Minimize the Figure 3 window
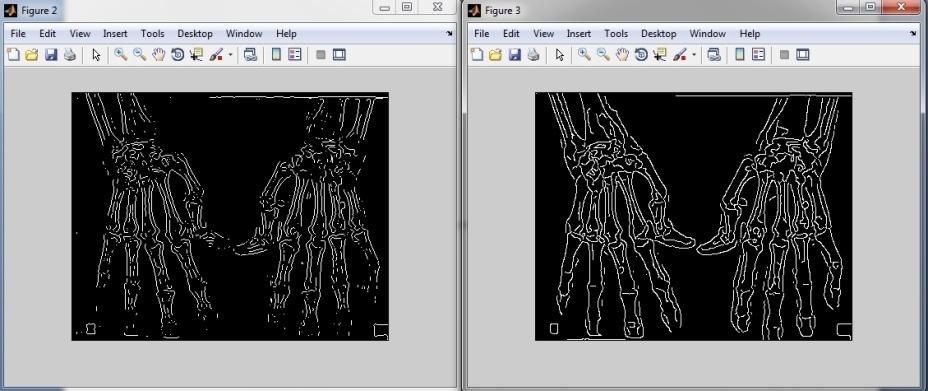Image resolution: width=928 pixels, height=391 pixels. [849, 7]
